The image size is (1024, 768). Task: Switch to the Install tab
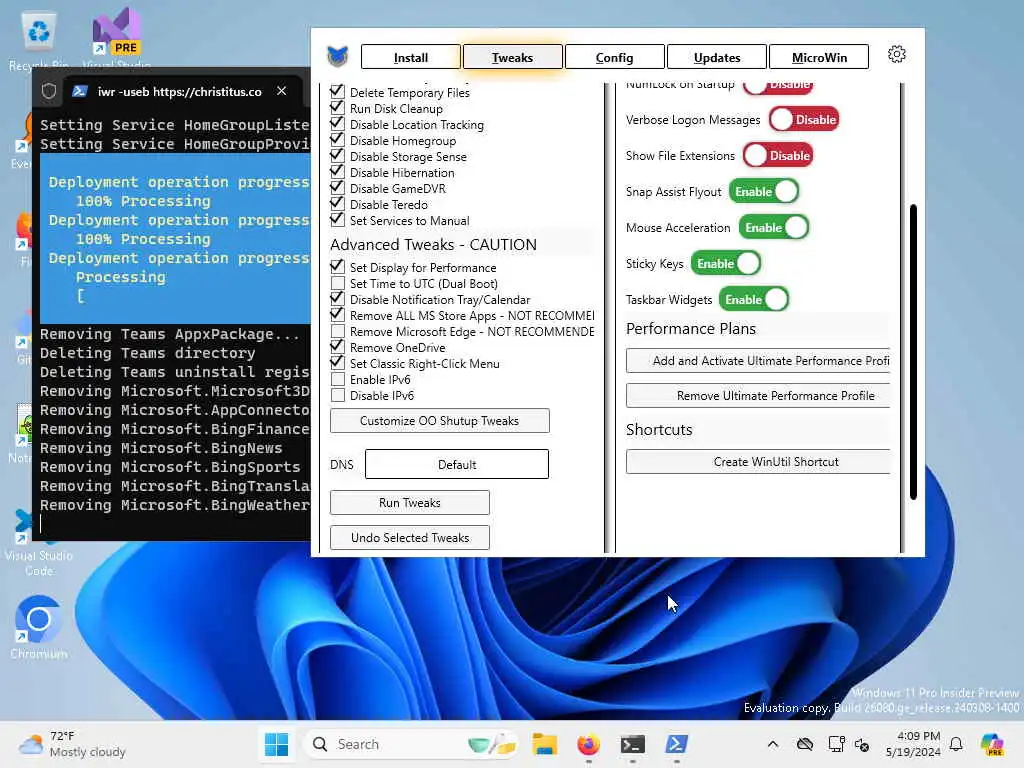point(411,57)
